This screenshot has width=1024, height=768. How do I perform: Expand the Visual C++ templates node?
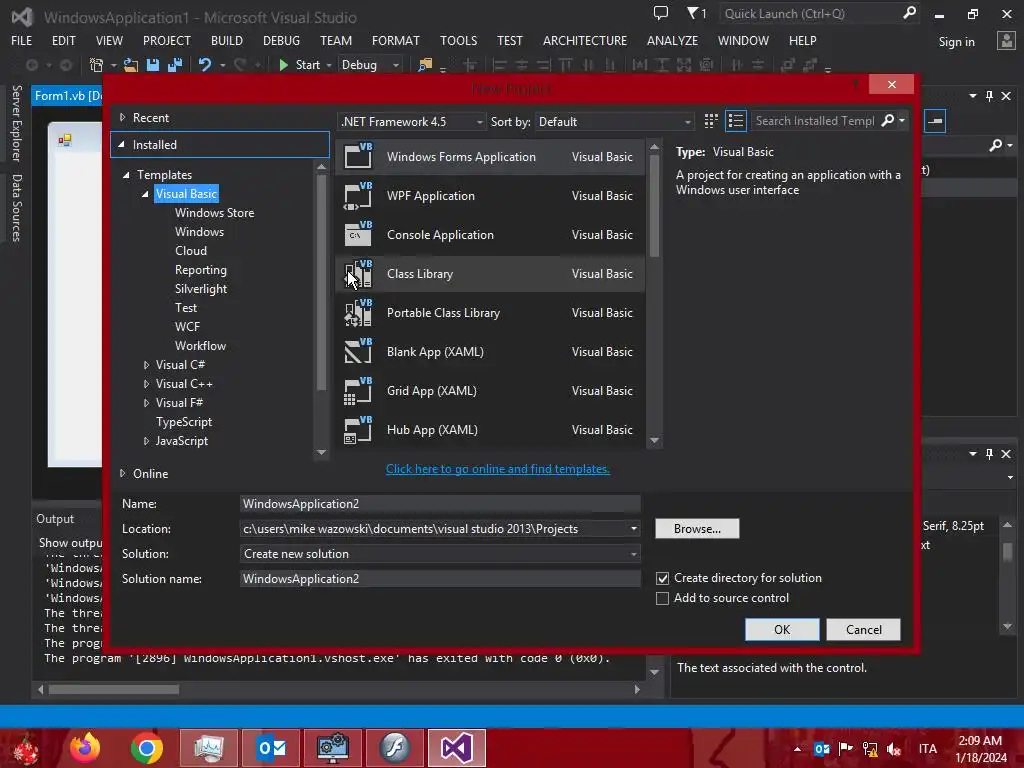[x=146, y=384]
